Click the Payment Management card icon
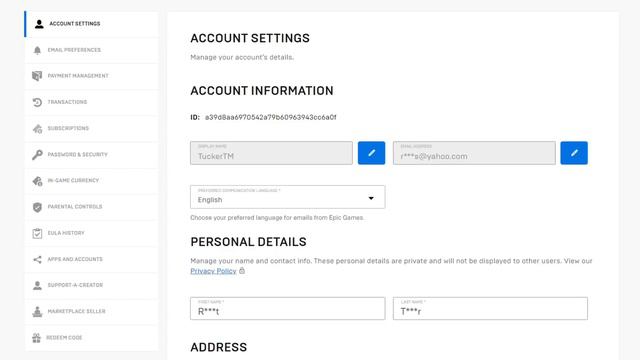640x360 pixels. [37, 76]
